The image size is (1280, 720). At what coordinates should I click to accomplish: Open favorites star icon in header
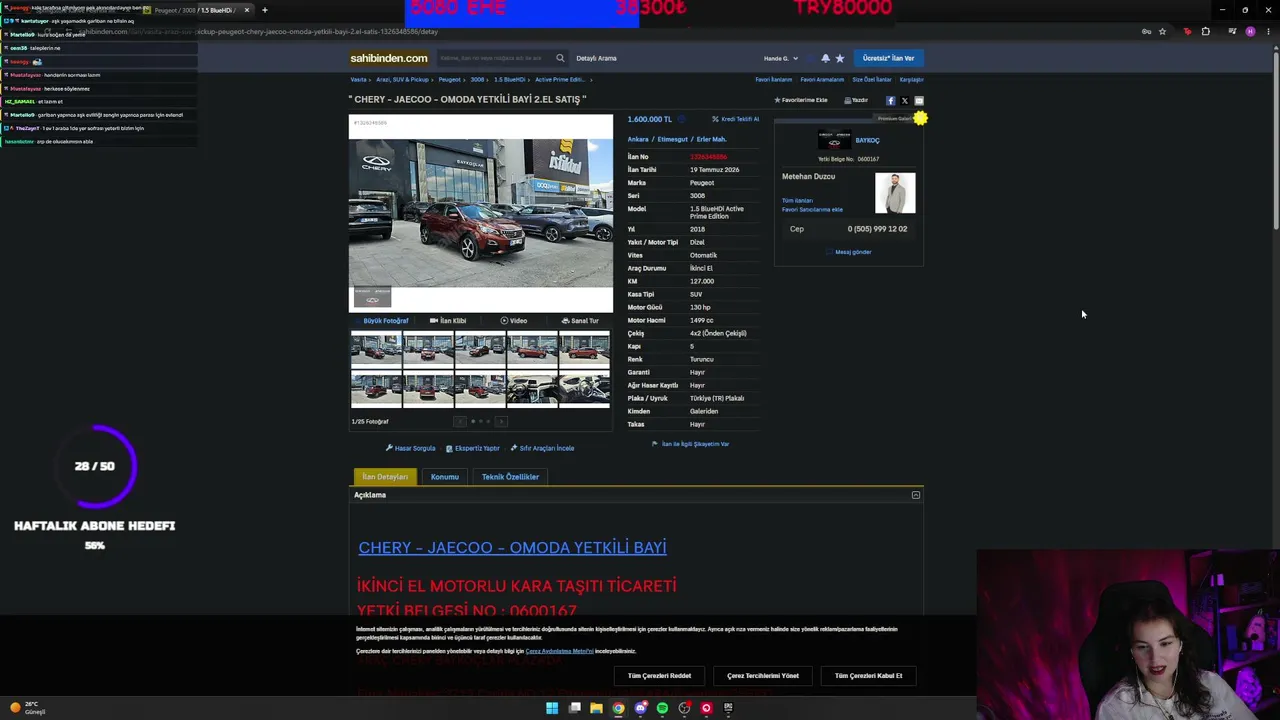pyautogui.click(x=839, y=58)
